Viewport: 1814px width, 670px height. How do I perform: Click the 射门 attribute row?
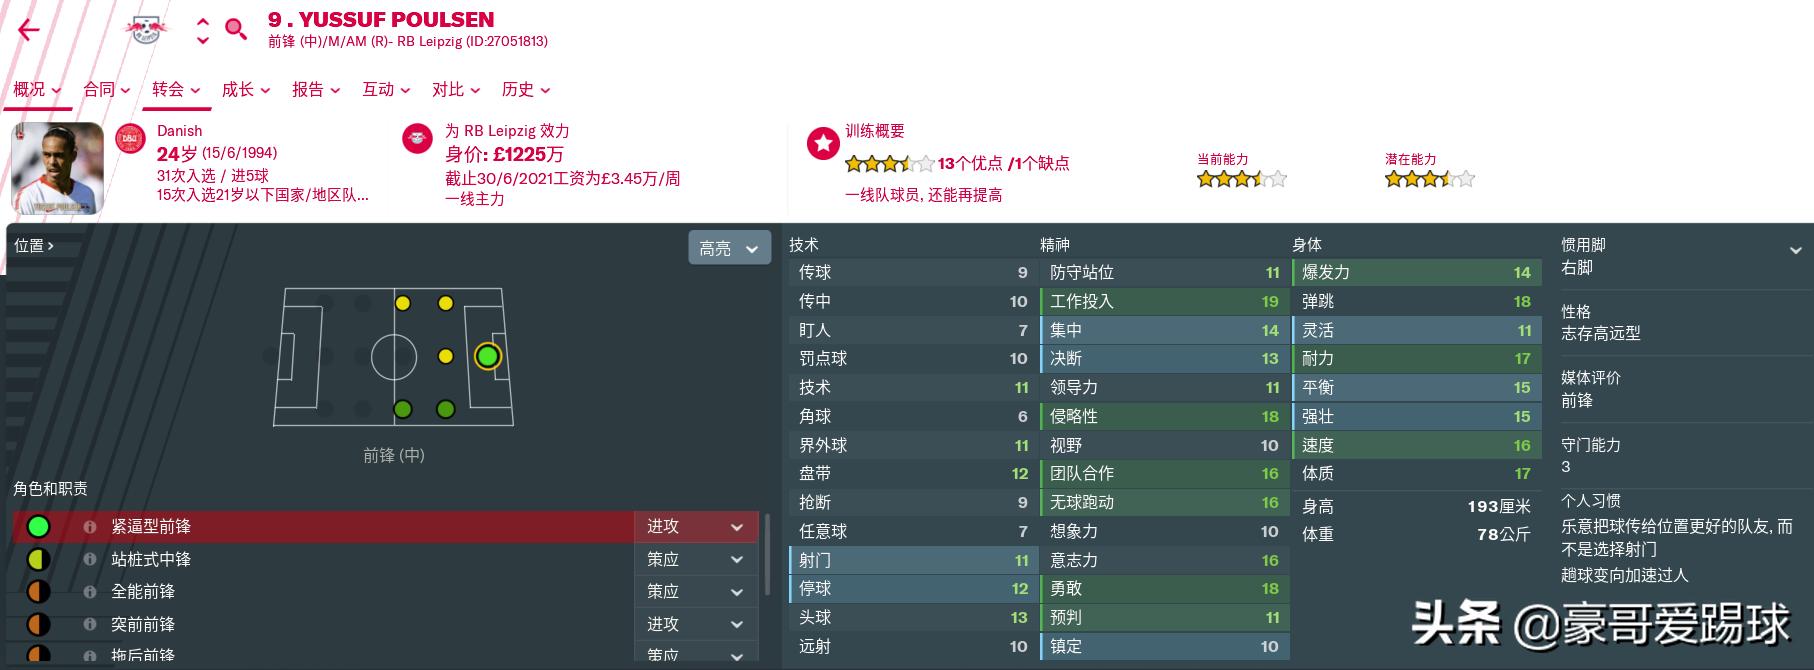coord(913,560)
